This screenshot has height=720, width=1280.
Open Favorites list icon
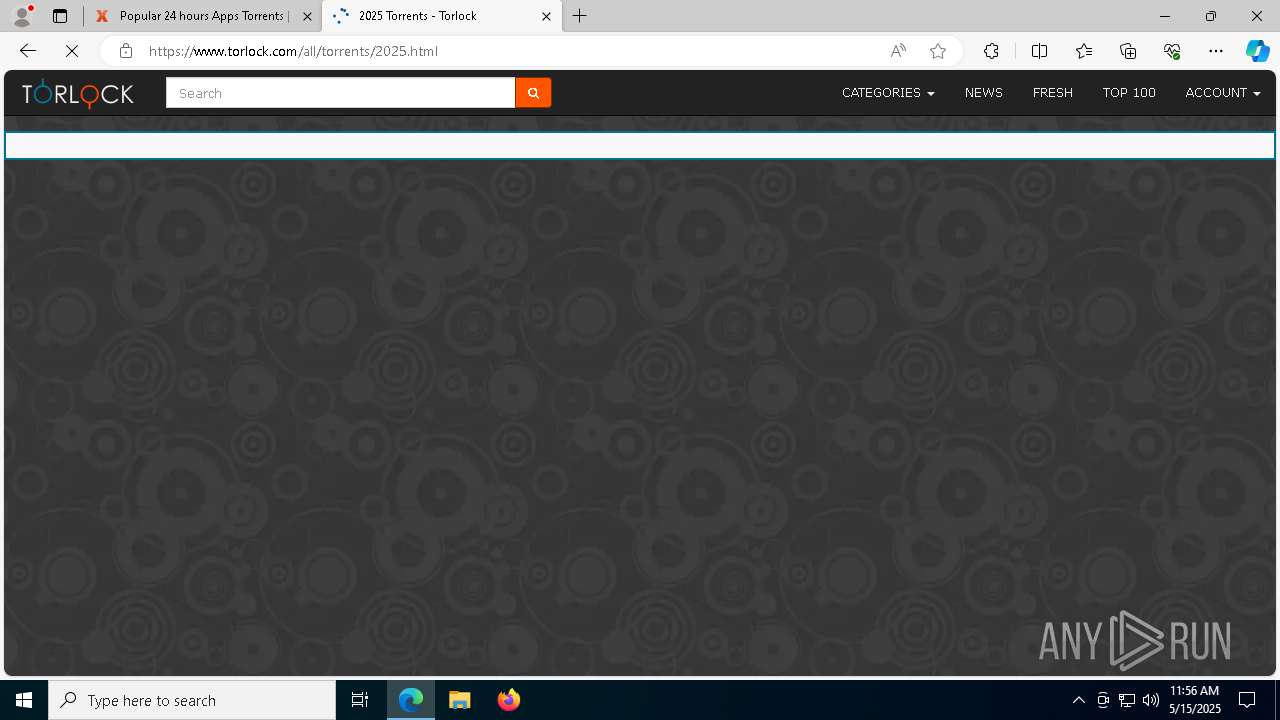coord(1084,51)
